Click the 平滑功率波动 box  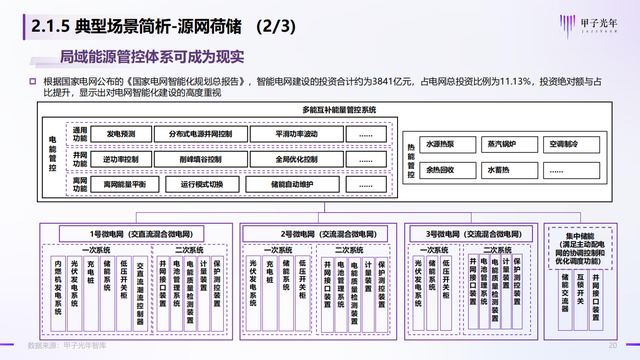[296, 134]
